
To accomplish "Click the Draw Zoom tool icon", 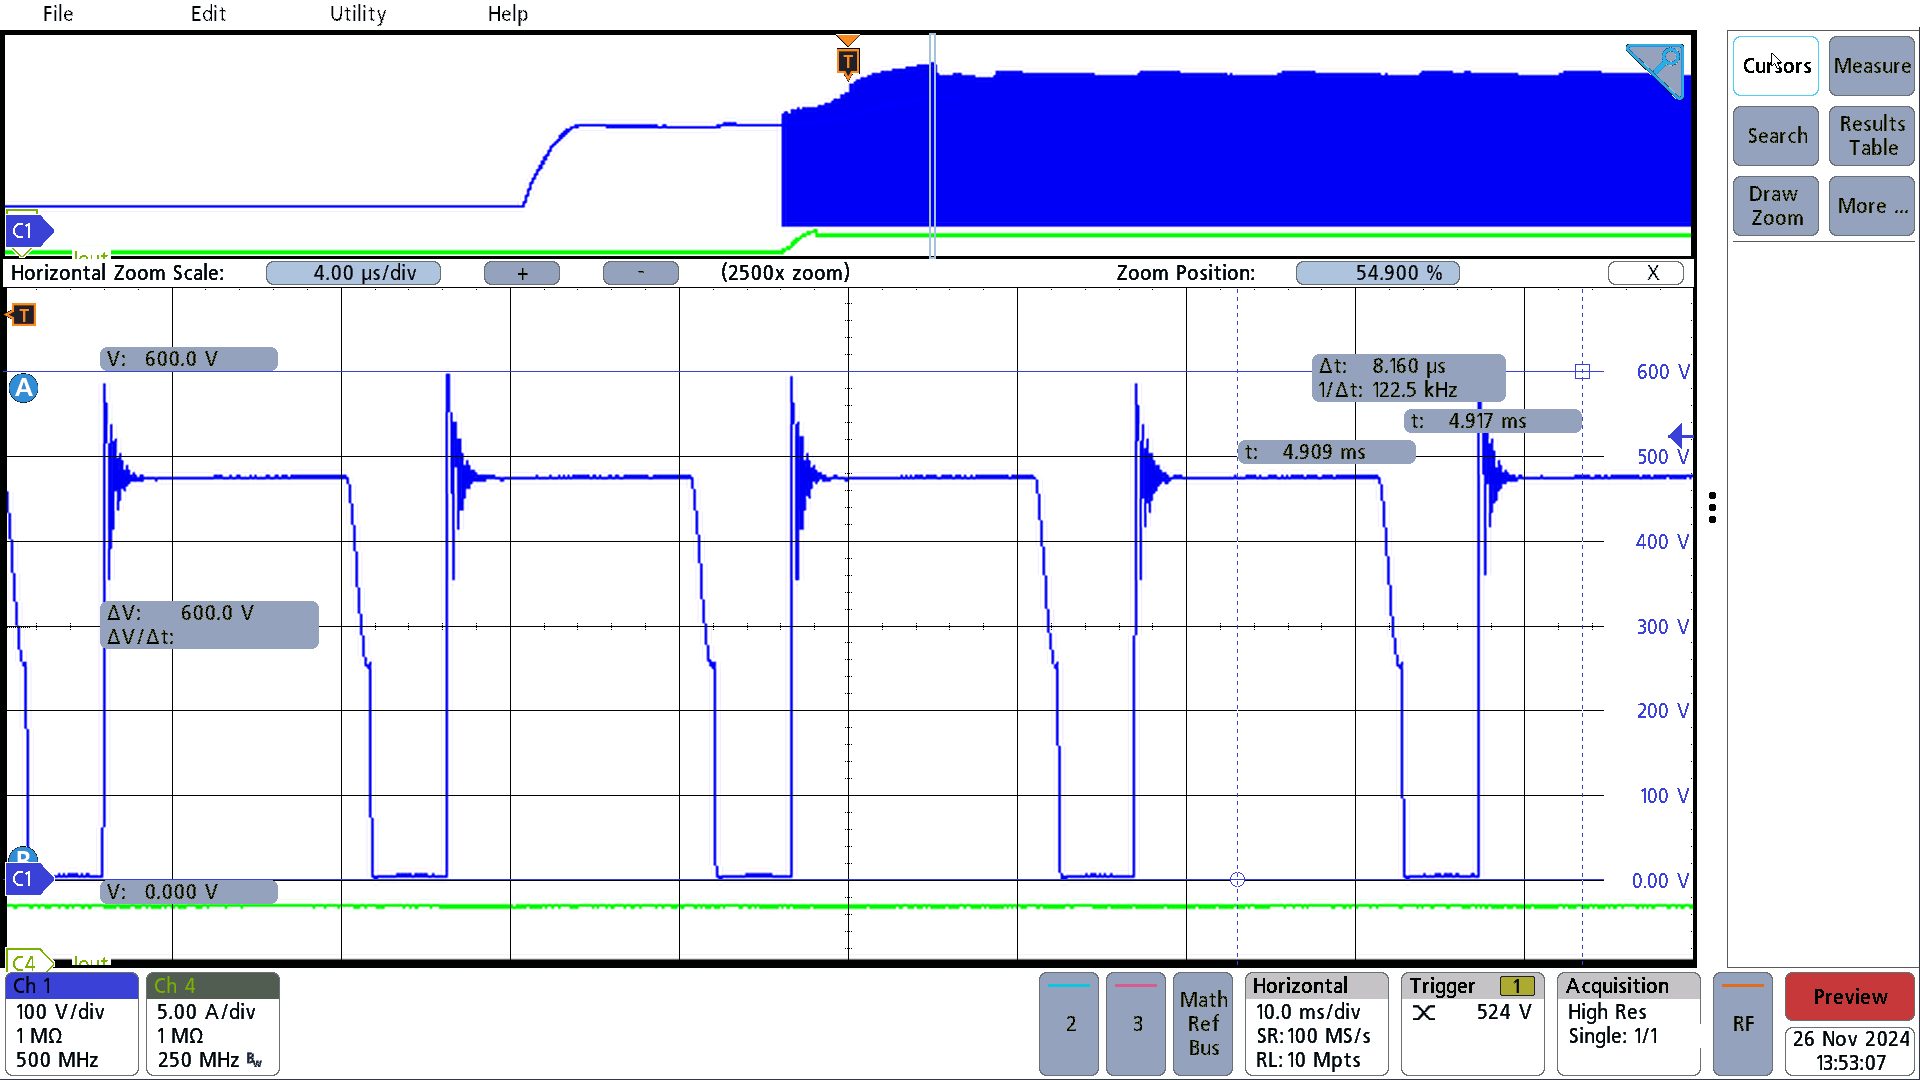I will (x=1776, y=206).
